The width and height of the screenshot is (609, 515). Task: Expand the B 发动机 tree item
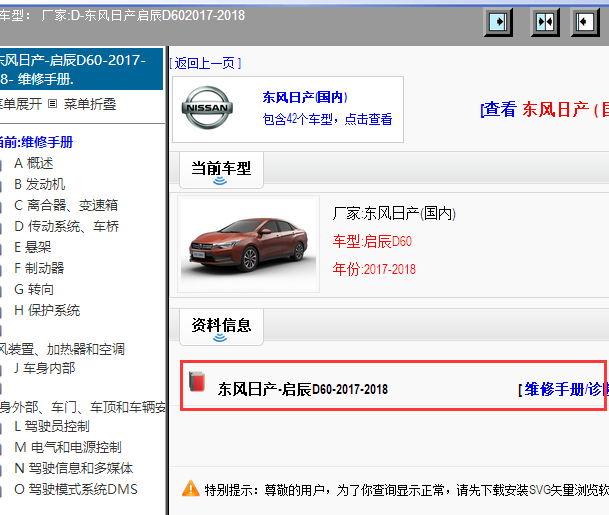(x=39, y=184)
